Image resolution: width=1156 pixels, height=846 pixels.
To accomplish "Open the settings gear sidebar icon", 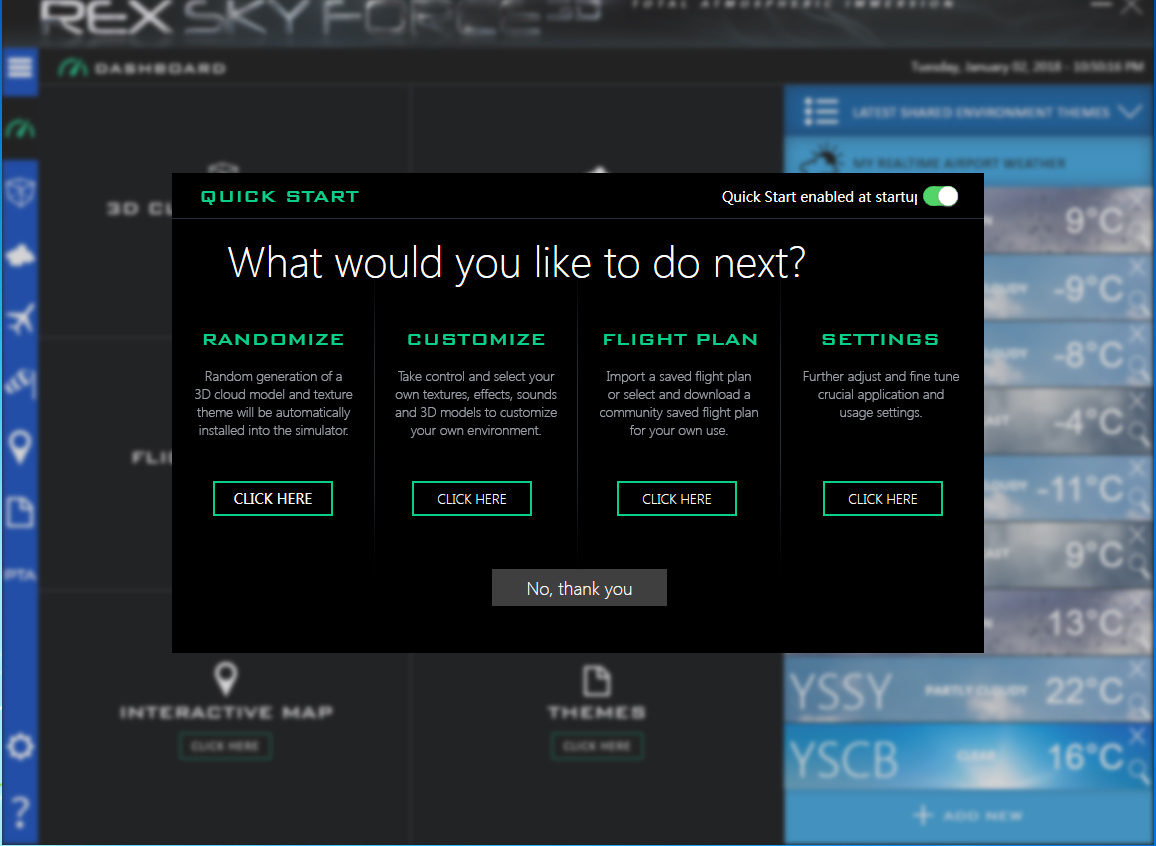I will tap(20, 747).
